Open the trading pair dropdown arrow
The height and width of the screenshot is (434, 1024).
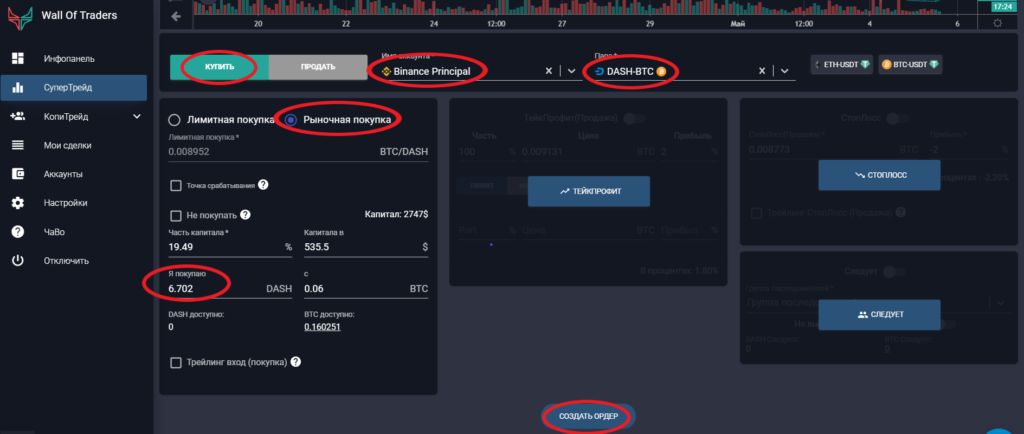pos(785,71)
